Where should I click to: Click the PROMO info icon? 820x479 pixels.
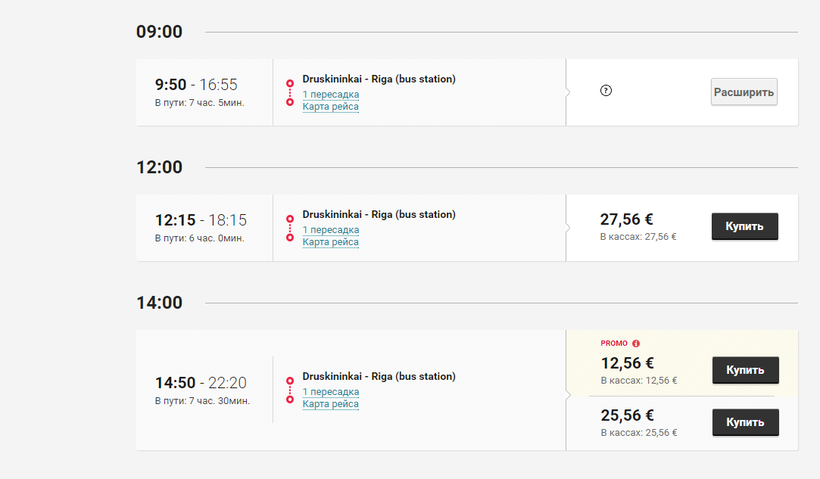[x=636, y=343]
